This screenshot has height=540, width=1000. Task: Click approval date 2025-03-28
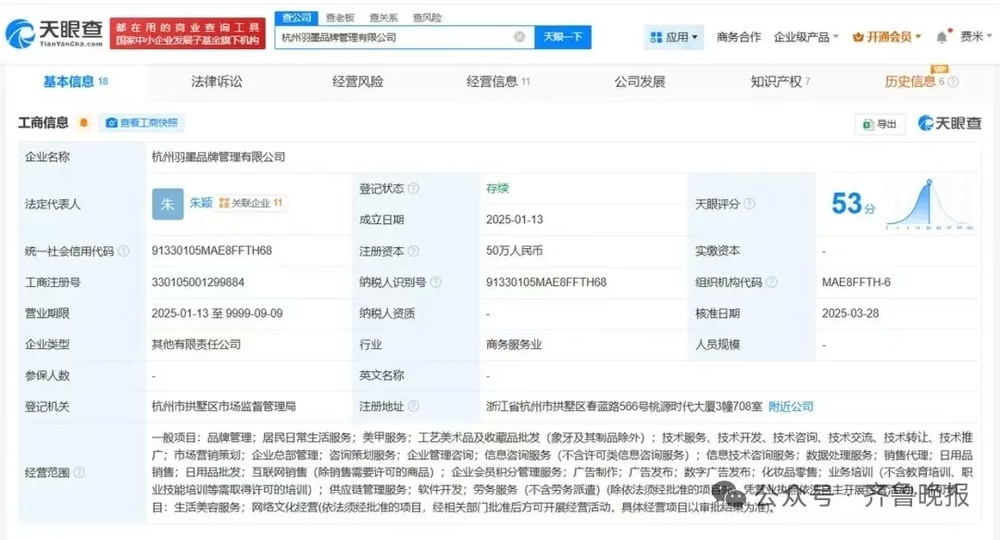point(850,313)
